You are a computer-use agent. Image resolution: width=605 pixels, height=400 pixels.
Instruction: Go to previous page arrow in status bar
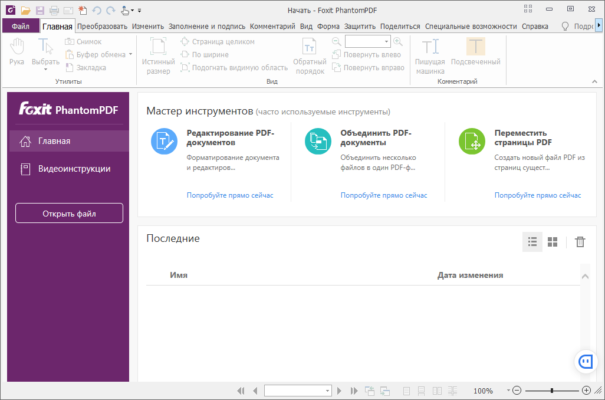coord(255,391)
